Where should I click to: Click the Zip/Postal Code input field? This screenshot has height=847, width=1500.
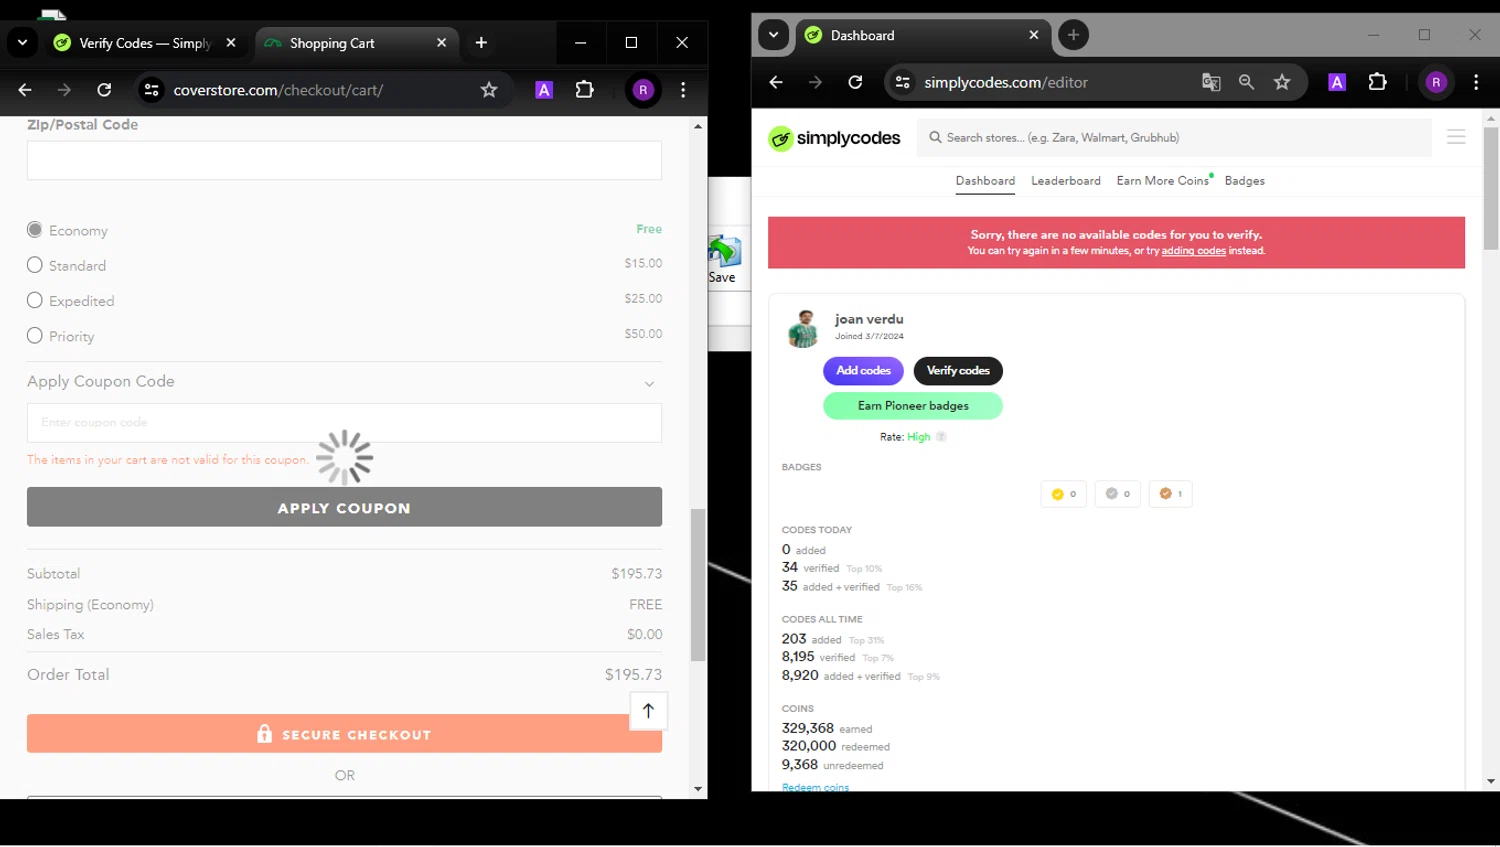pos(344,160)
